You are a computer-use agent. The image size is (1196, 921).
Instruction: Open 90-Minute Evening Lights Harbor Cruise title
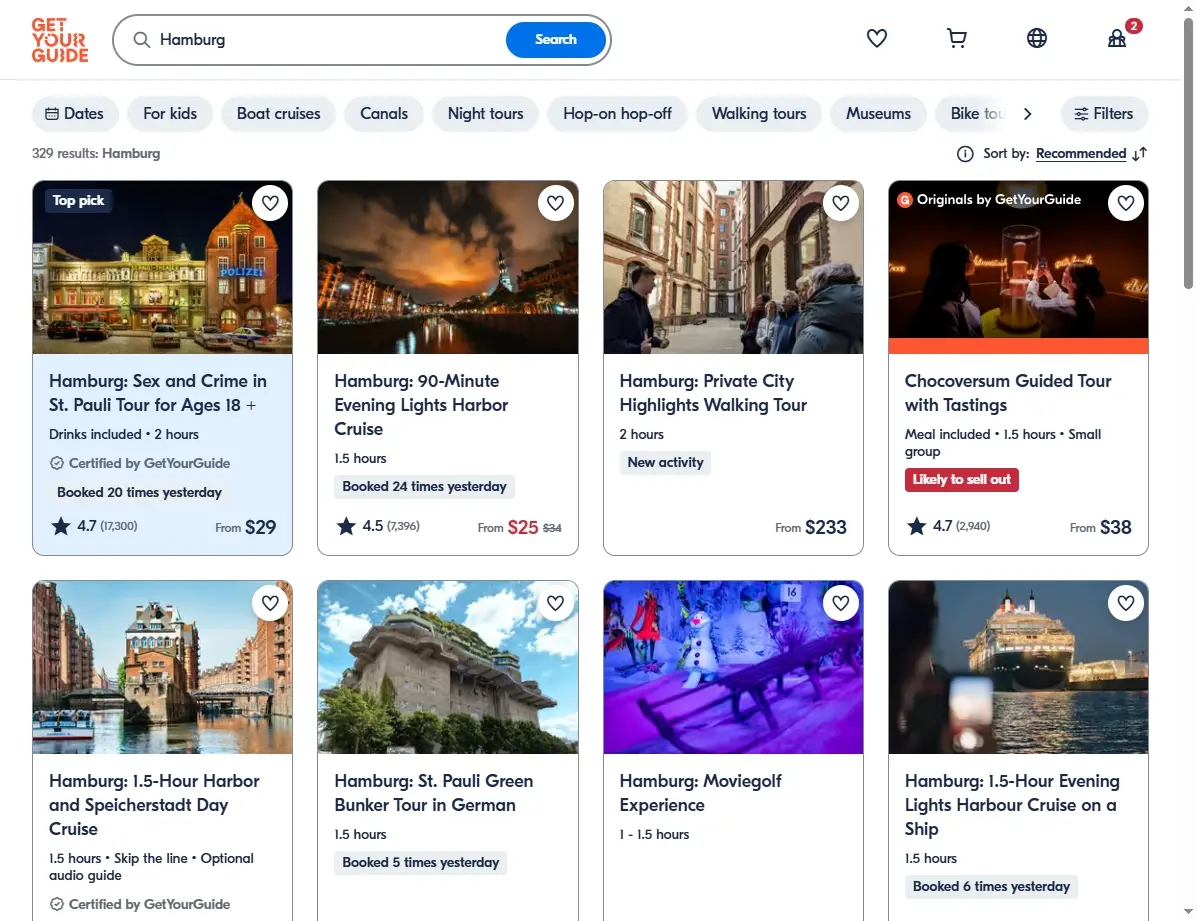coord(421,405)
